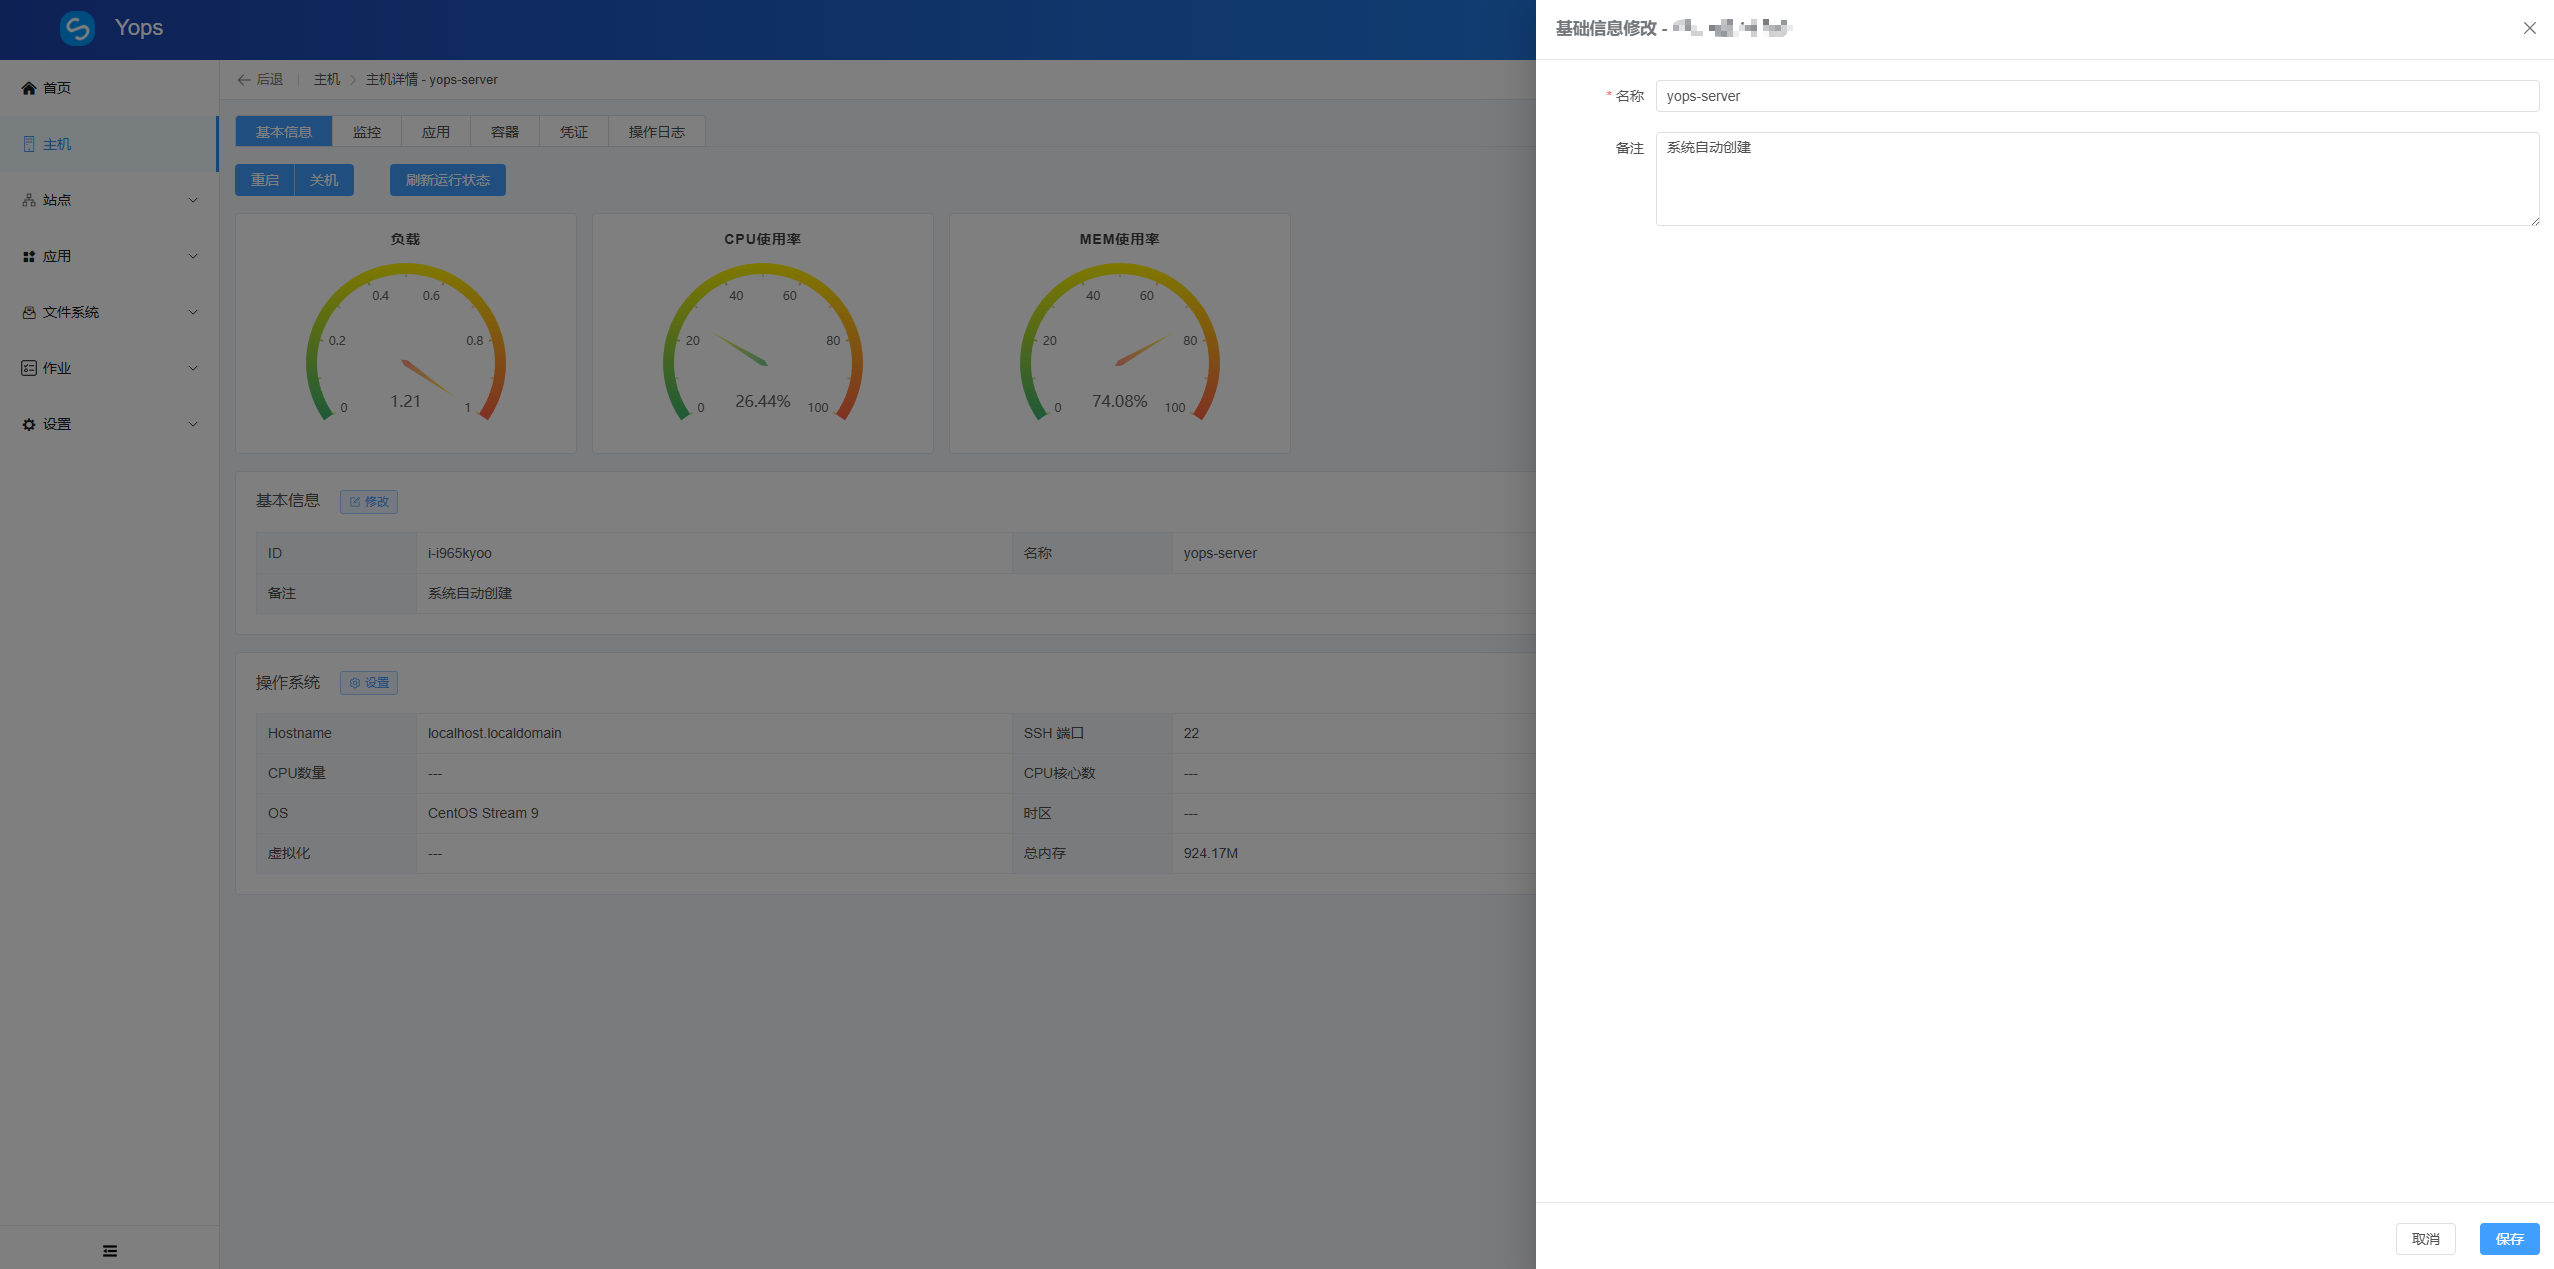2554x1269 pixels.
Task: Click the 作业 job list icon
Action: coord(29,368)
